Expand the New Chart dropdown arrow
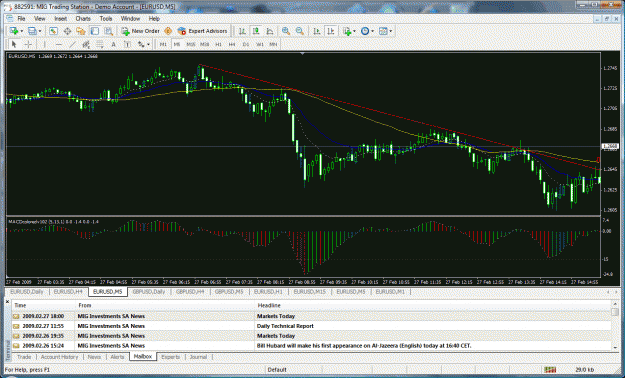Viewport: 625px width, 378px height. [22, 31]
